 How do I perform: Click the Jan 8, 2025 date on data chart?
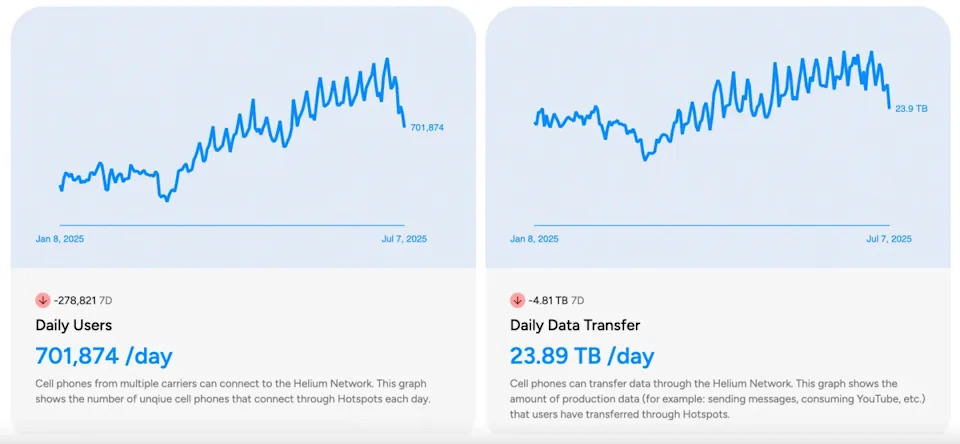(x=534, y=239)
